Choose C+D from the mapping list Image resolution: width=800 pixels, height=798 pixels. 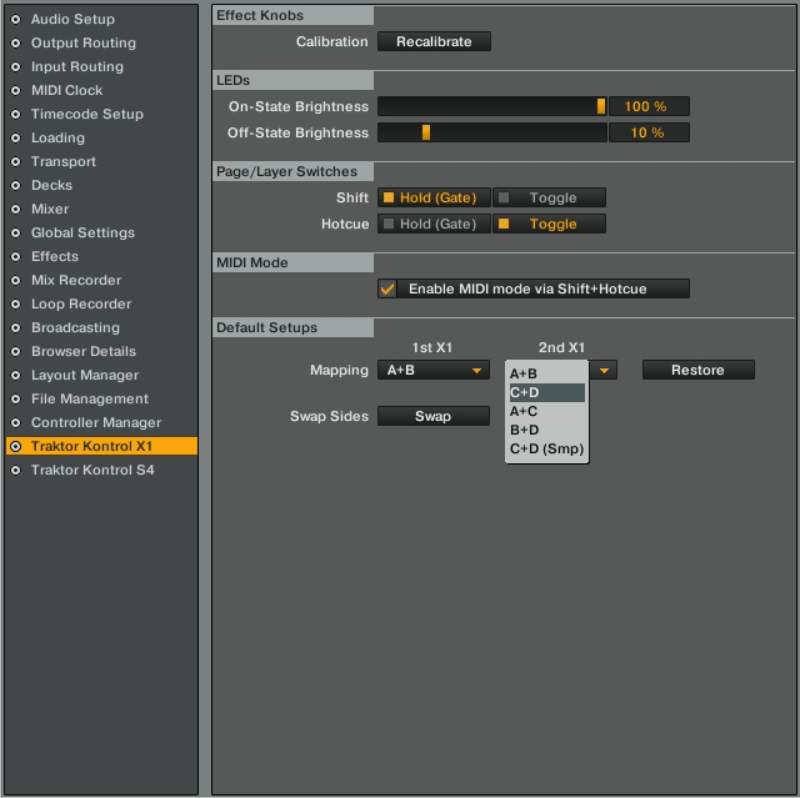point(546,392)
